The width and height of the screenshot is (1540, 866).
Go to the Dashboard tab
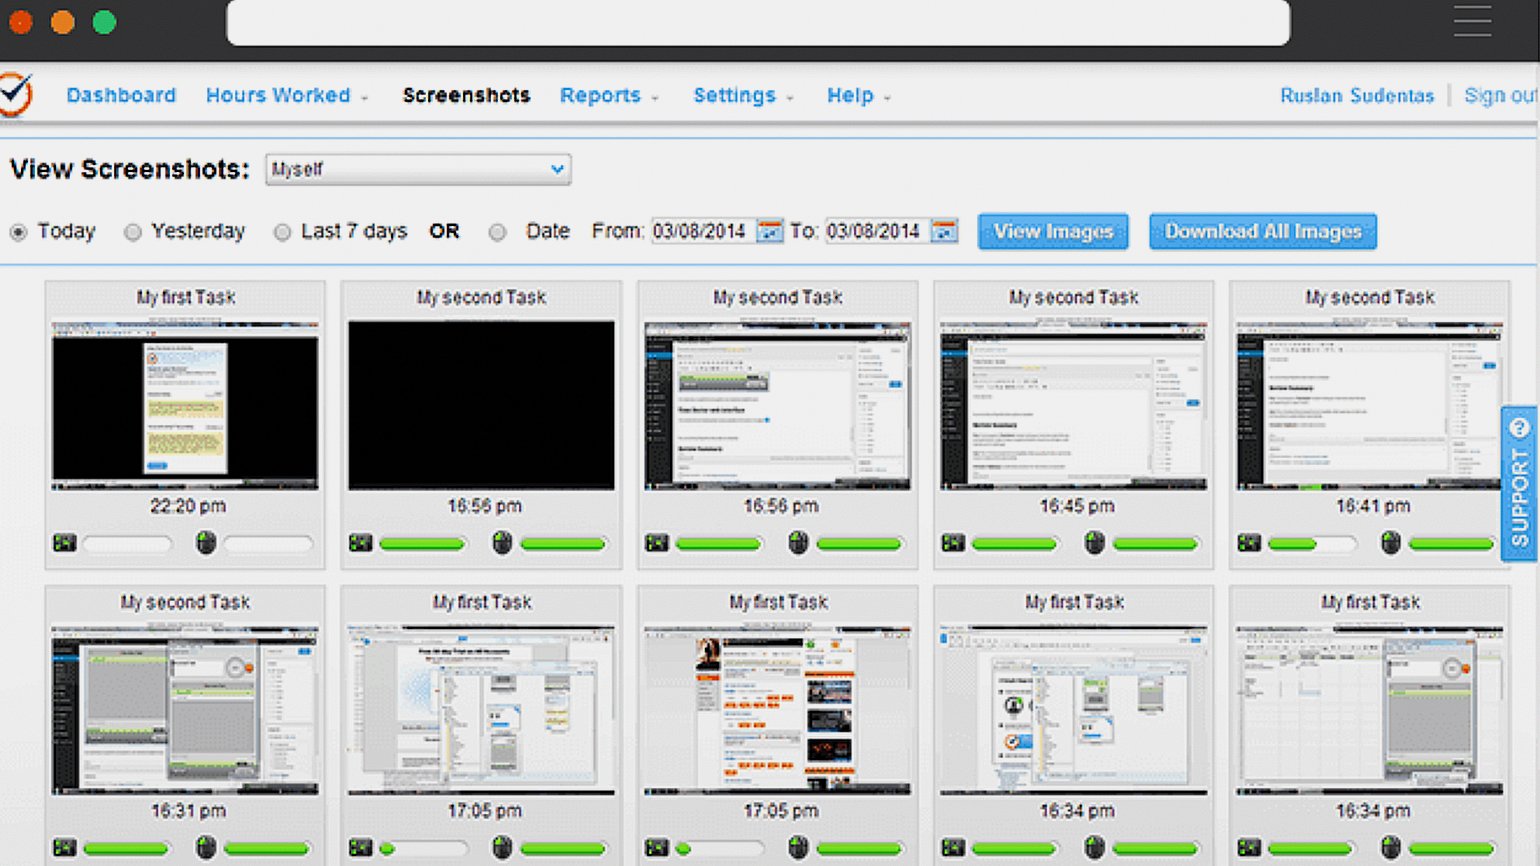point(121,96)
